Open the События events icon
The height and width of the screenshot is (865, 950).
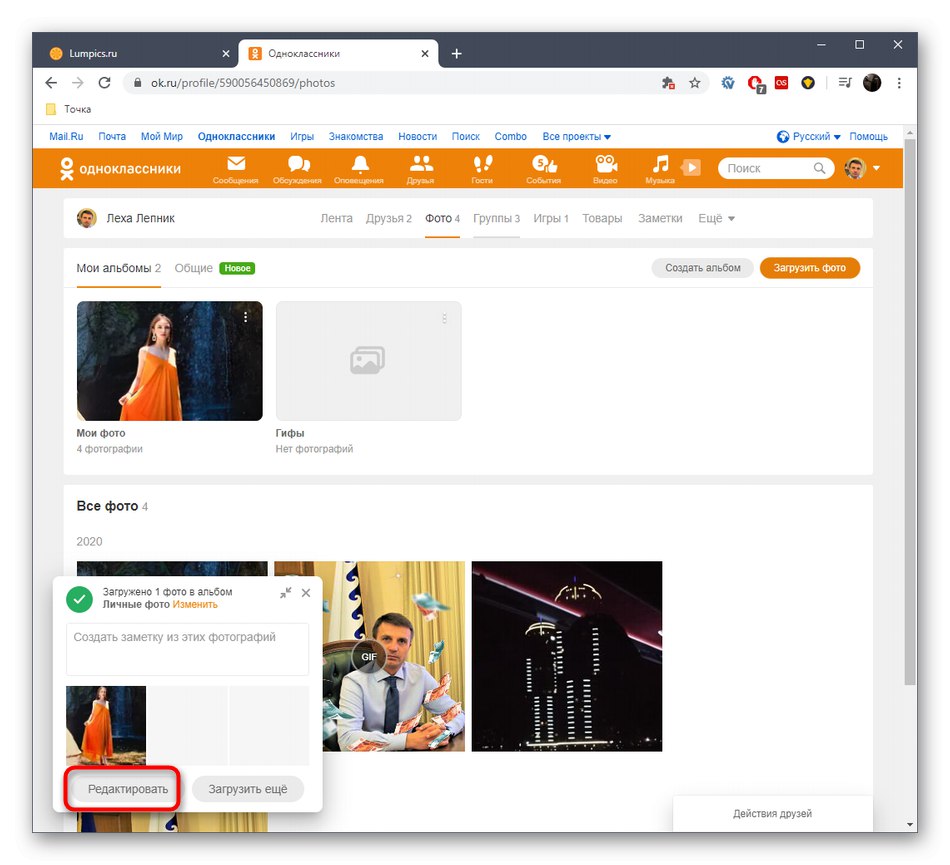(x=543, y=169)
